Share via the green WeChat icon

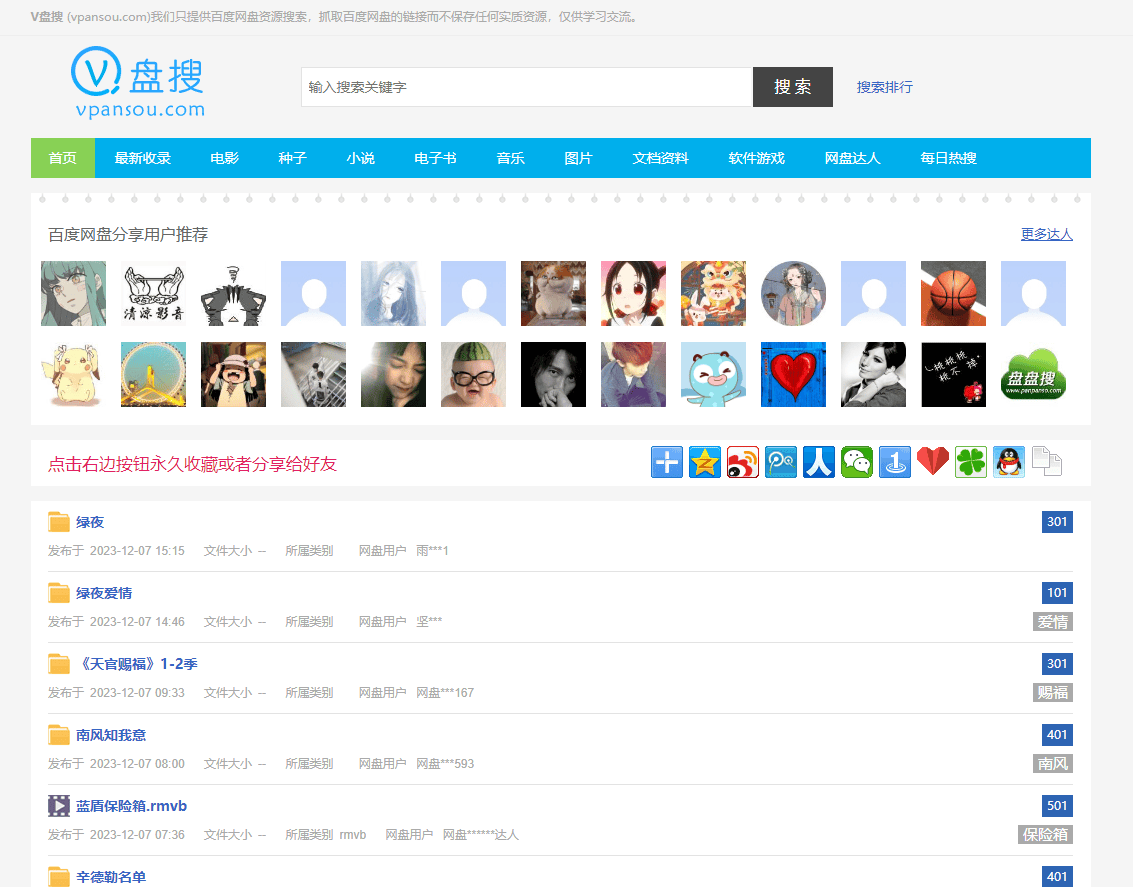pyautogui.click(x=857, y=462)
